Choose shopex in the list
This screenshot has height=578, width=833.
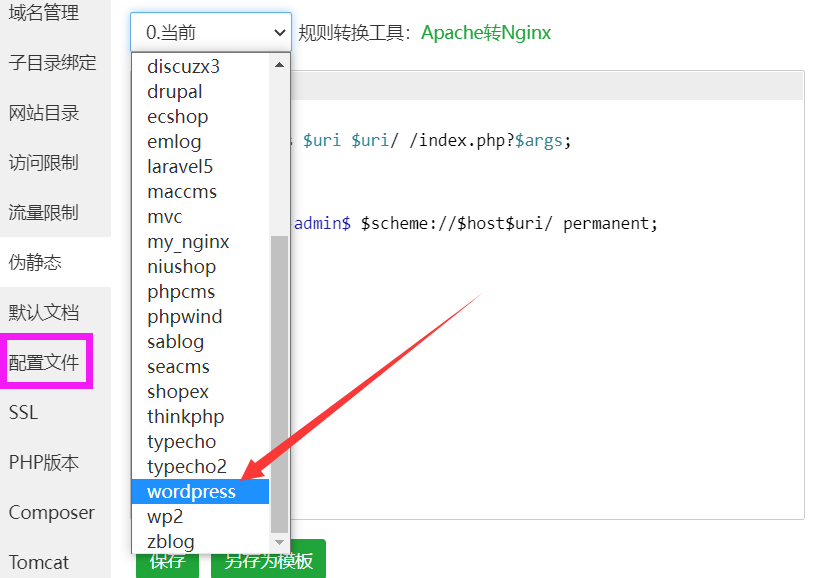pyautogui.click(x=201, y=391)
